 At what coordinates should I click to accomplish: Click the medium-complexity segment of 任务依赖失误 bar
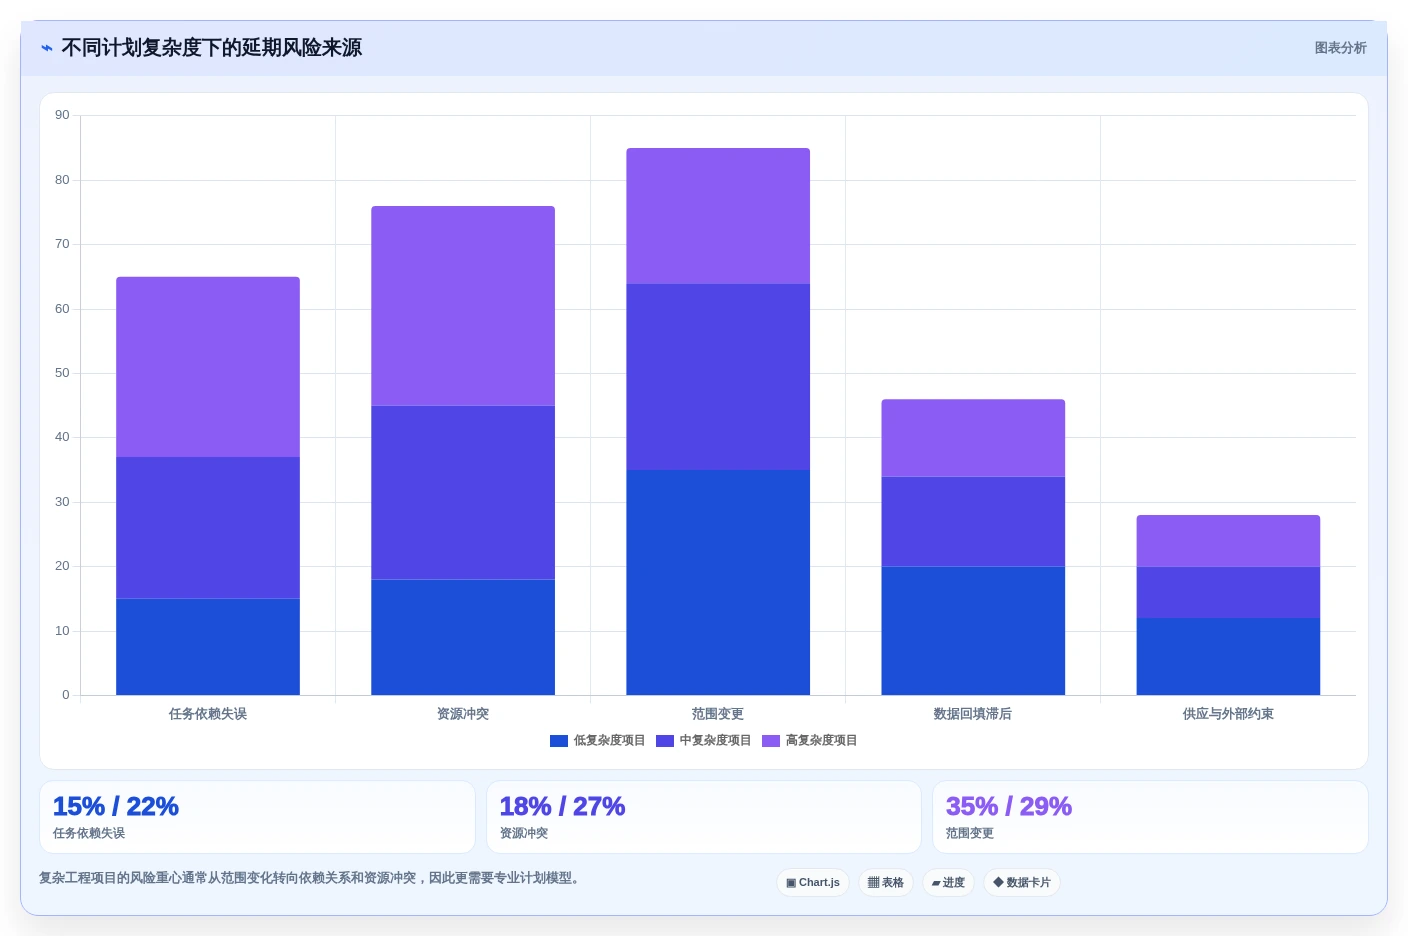pos(208,528)
